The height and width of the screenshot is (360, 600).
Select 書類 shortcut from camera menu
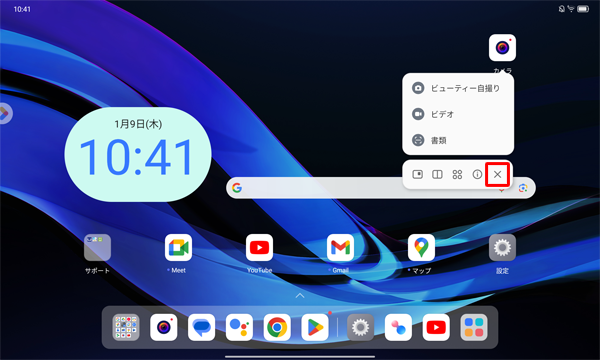click(x=458, y=140)
